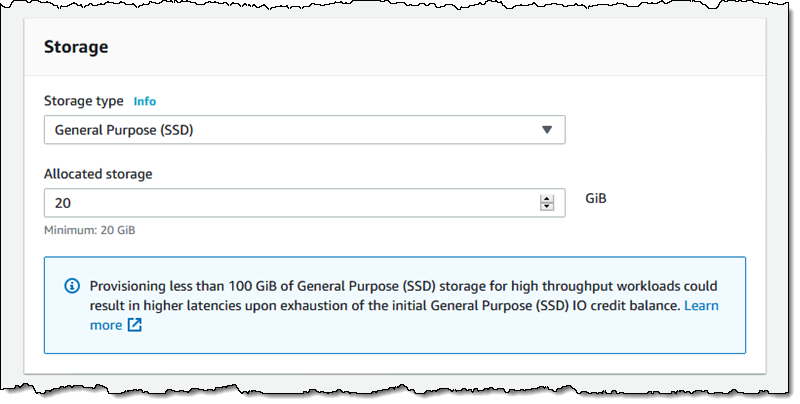Click the value 20 in storage field

(63, 203)
